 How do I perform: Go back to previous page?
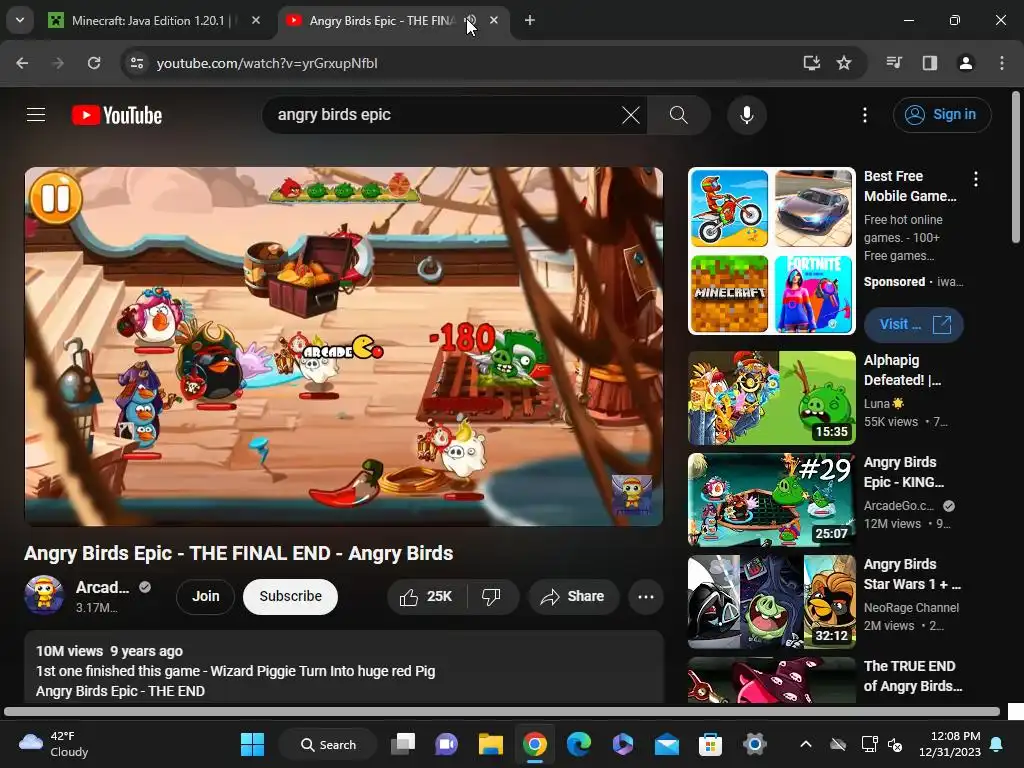point(22,63)
